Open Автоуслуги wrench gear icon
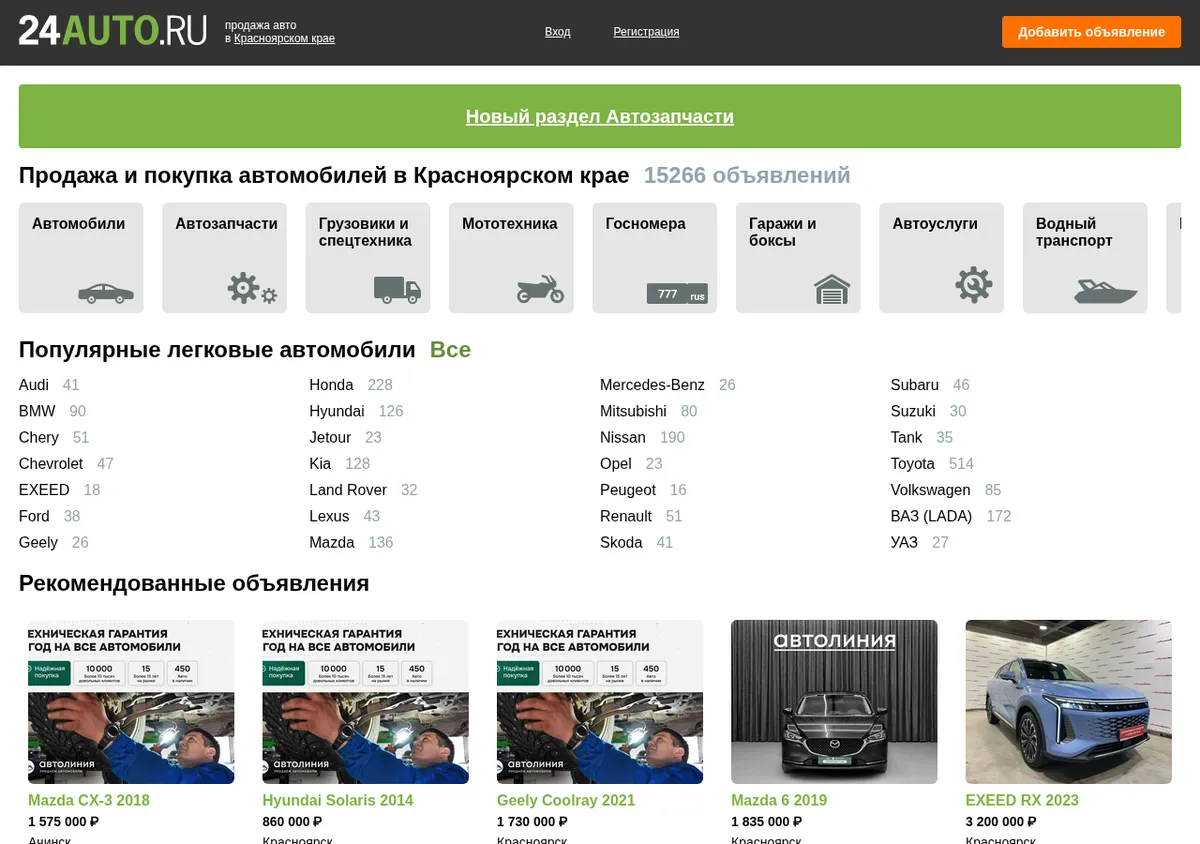Viewport: 1200px width, 844px height. click(973, 285)
